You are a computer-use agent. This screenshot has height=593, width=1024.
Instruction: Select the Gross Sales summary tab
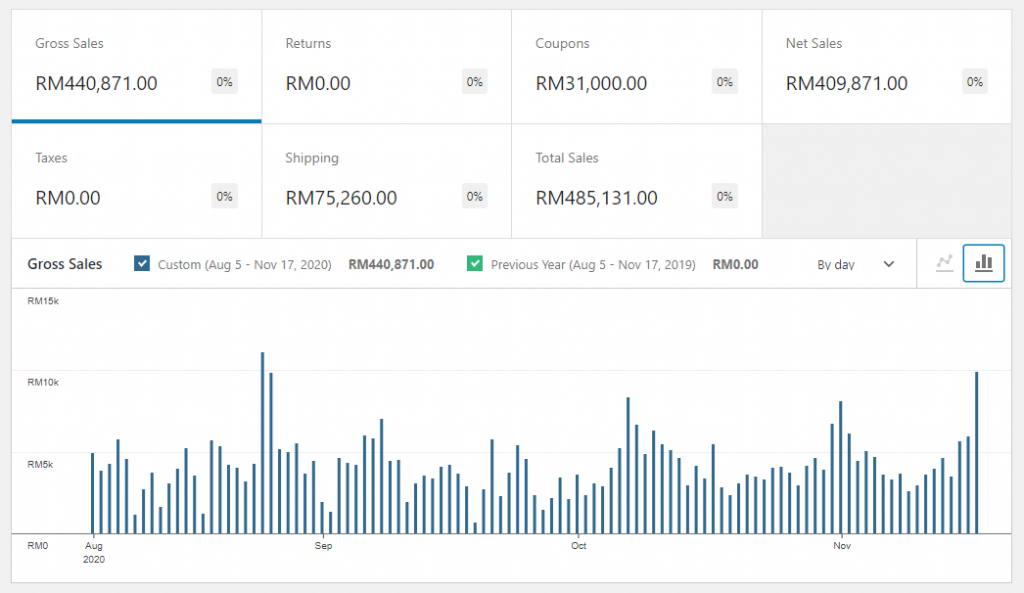(136, 66)
